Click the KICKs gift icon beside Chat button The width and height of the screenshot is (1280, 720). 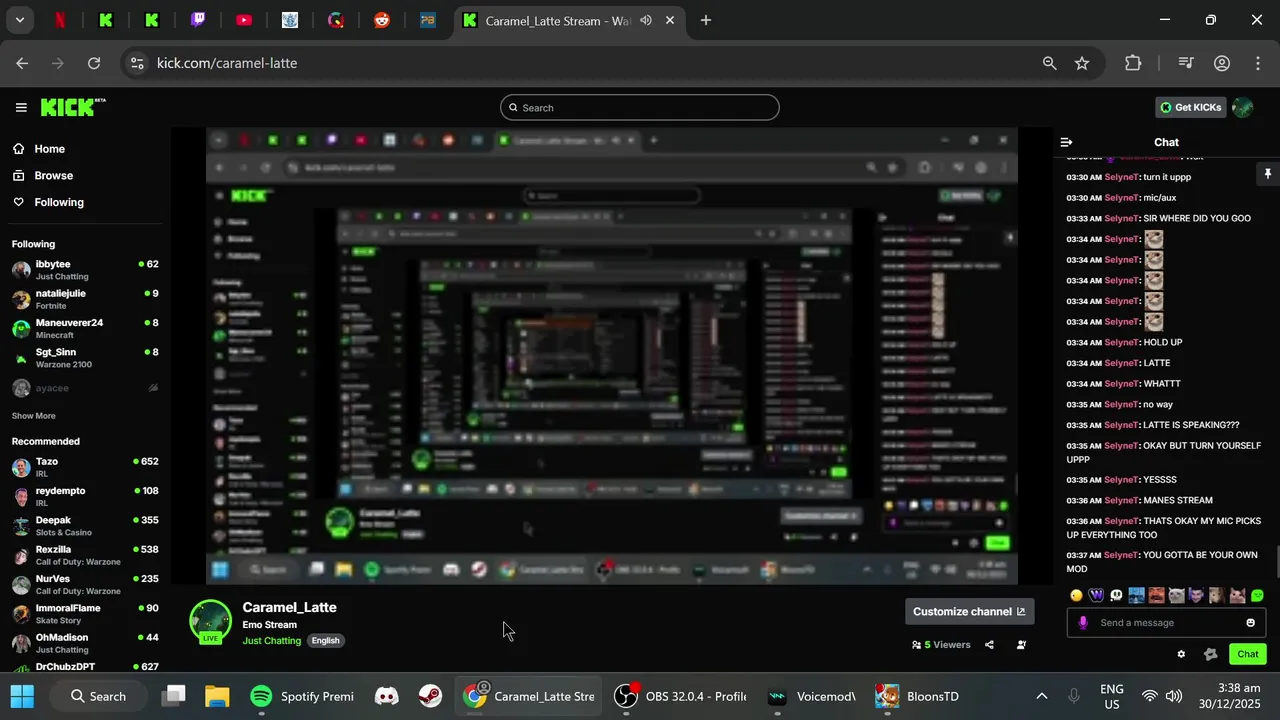1211,654
